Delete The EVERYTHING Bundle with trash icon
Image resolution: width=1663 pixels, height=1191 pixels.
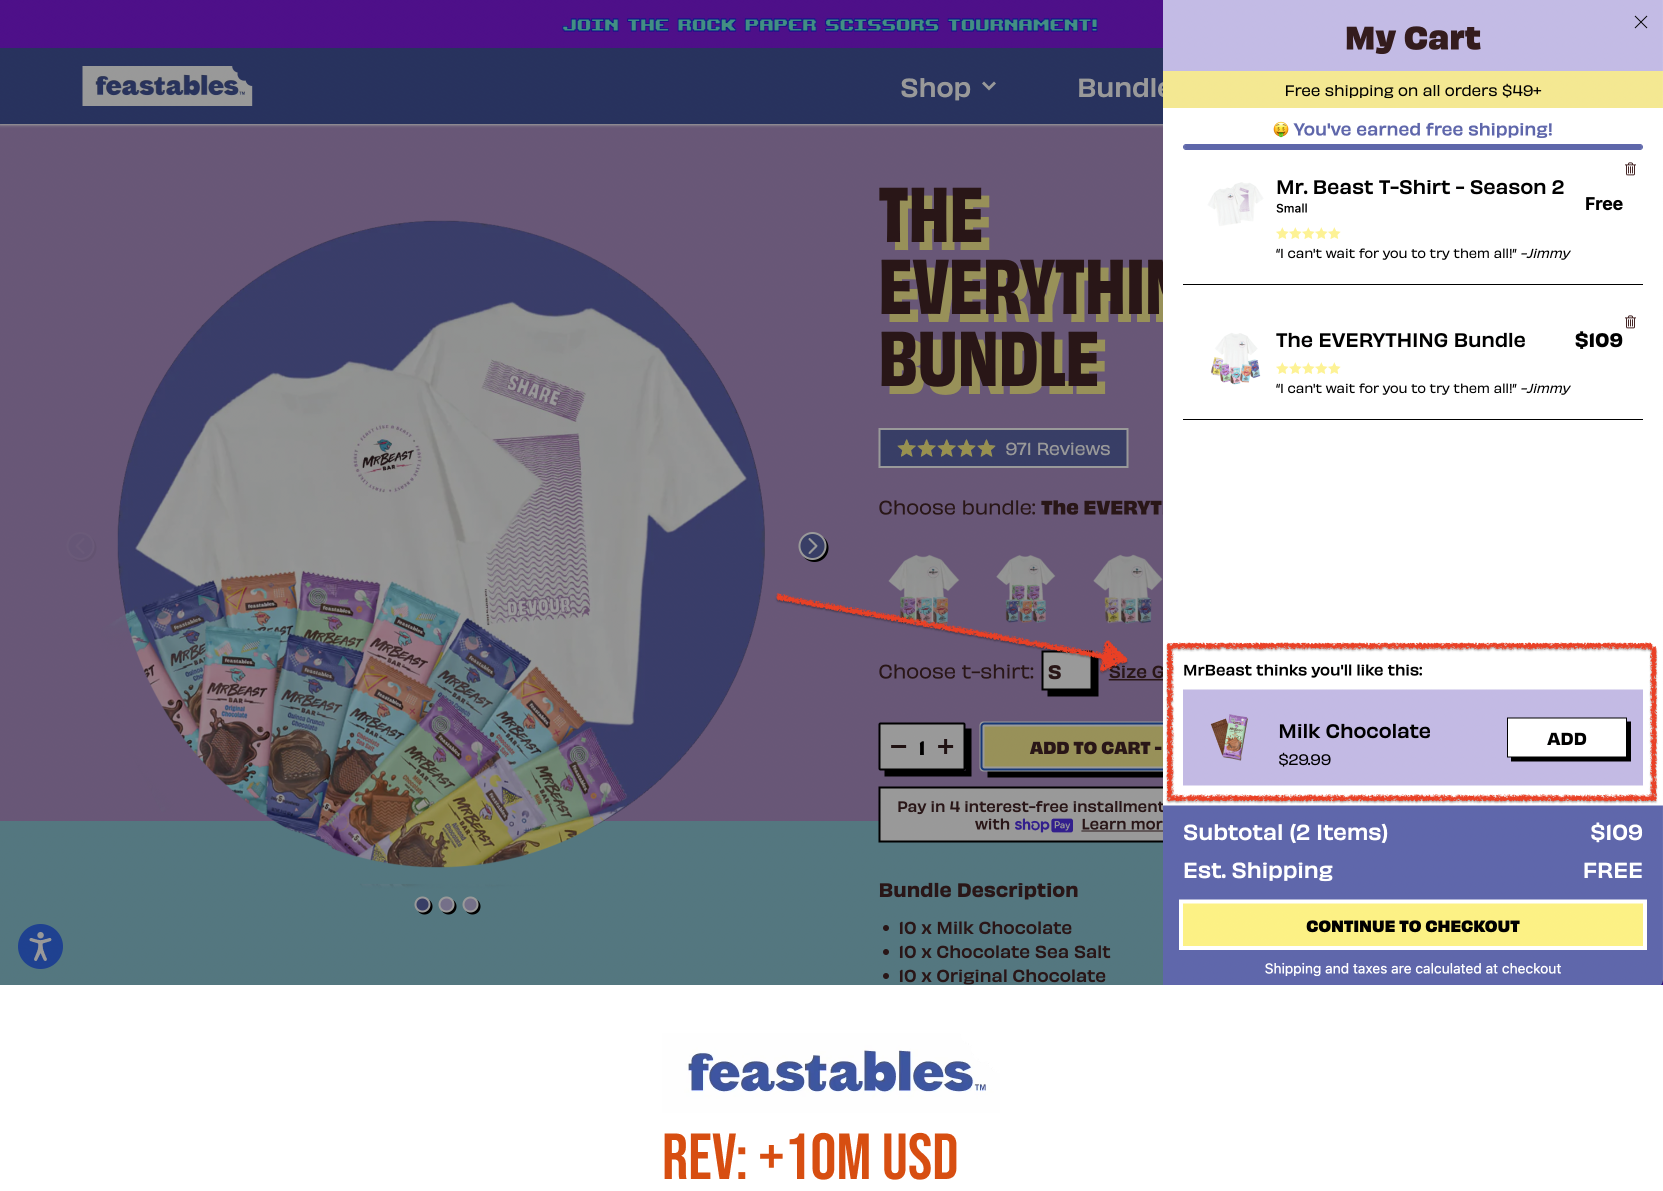[x=1630, y=322]
